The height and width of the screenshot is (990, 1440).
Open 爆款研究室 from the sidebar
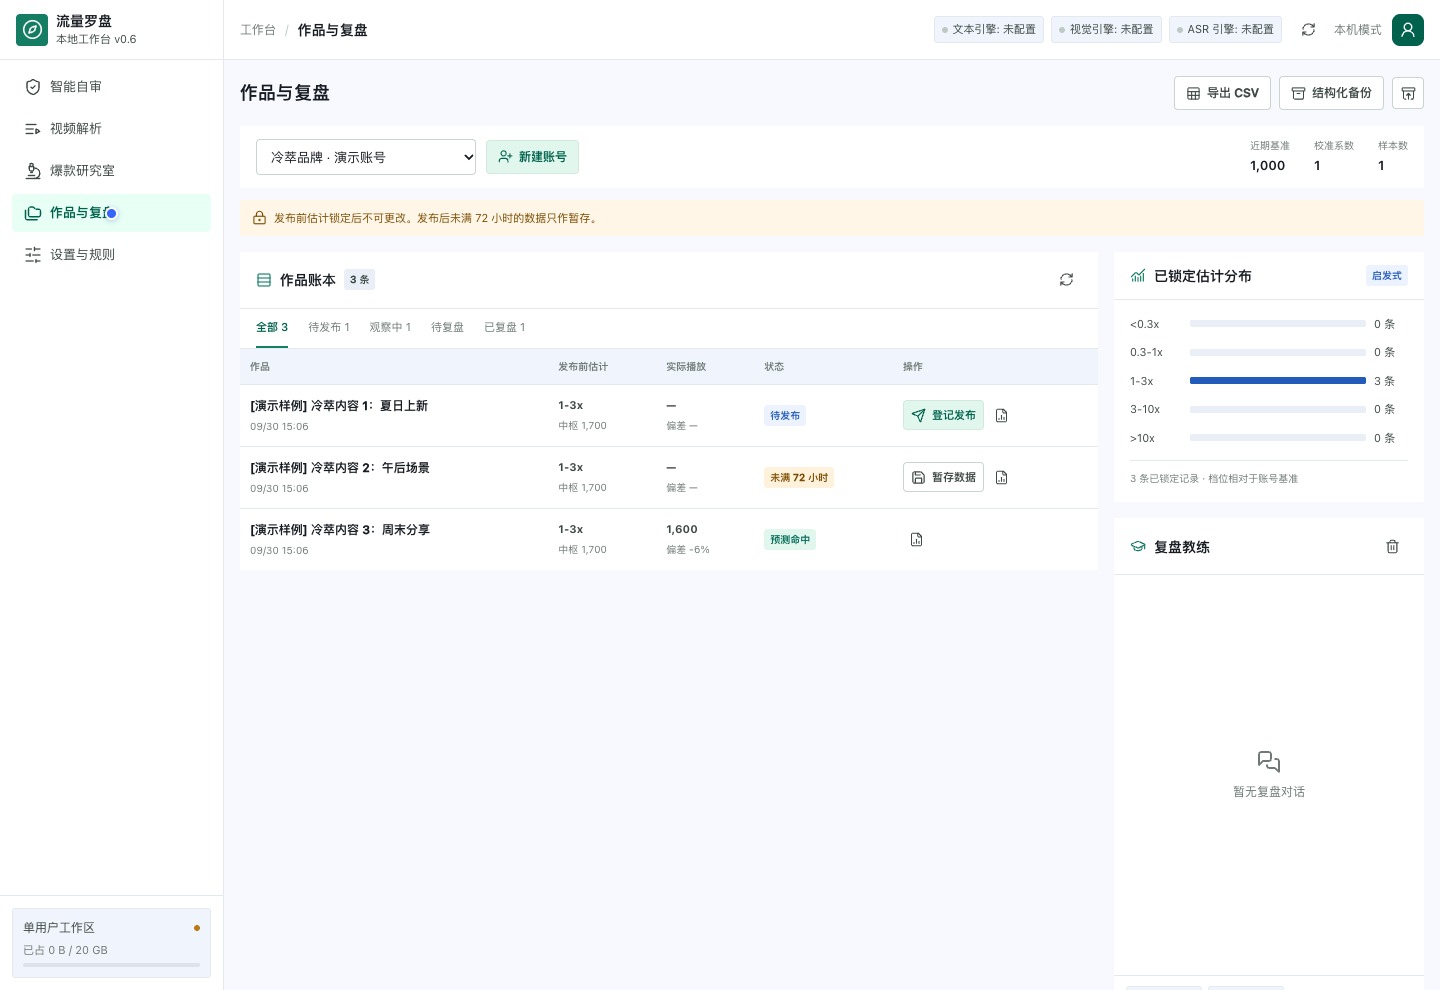click(111, 171)
